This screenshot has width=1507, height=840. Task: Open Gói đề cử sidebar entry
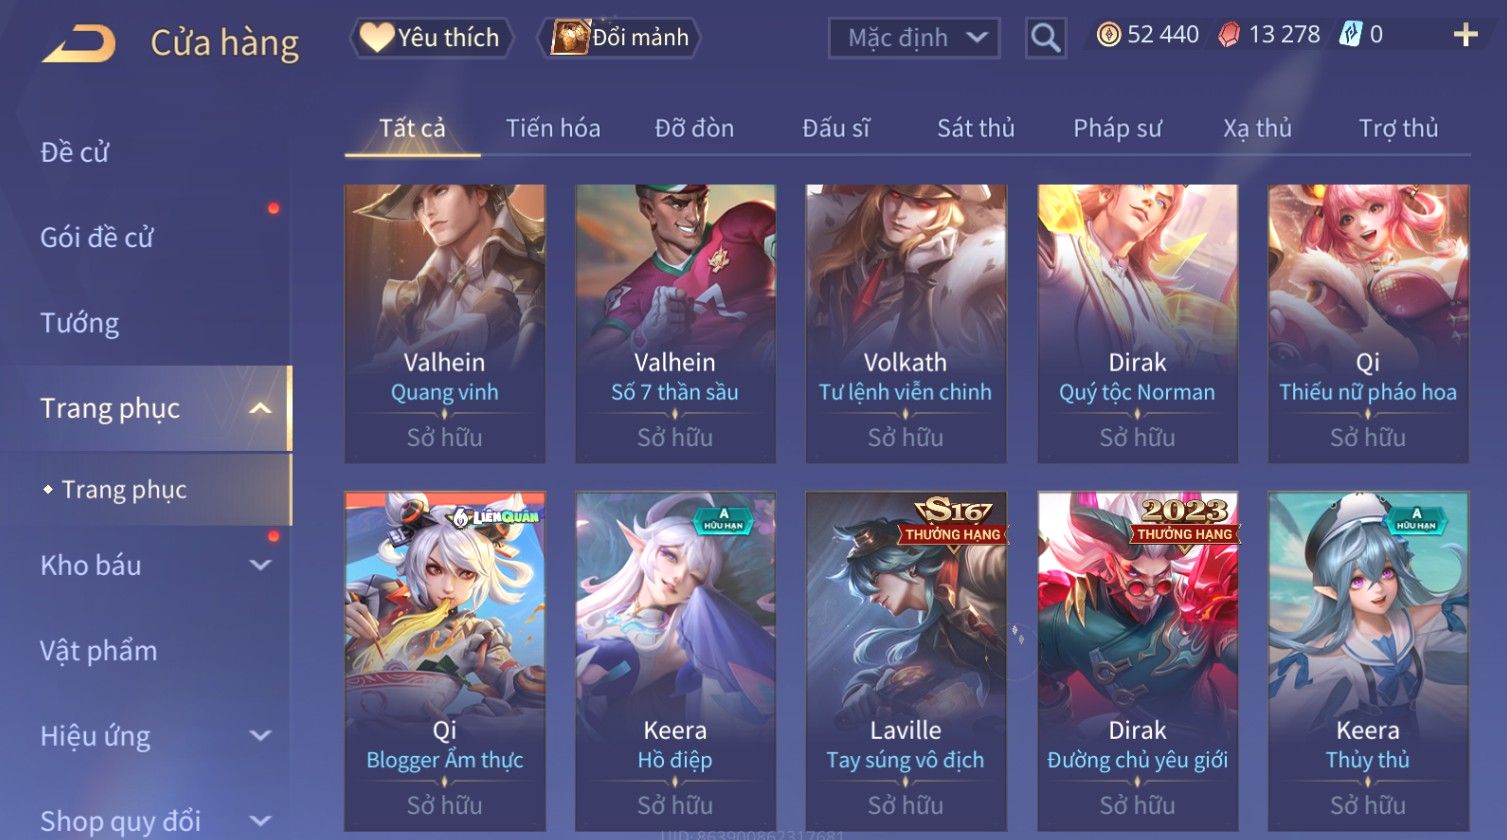pos(97,237)
